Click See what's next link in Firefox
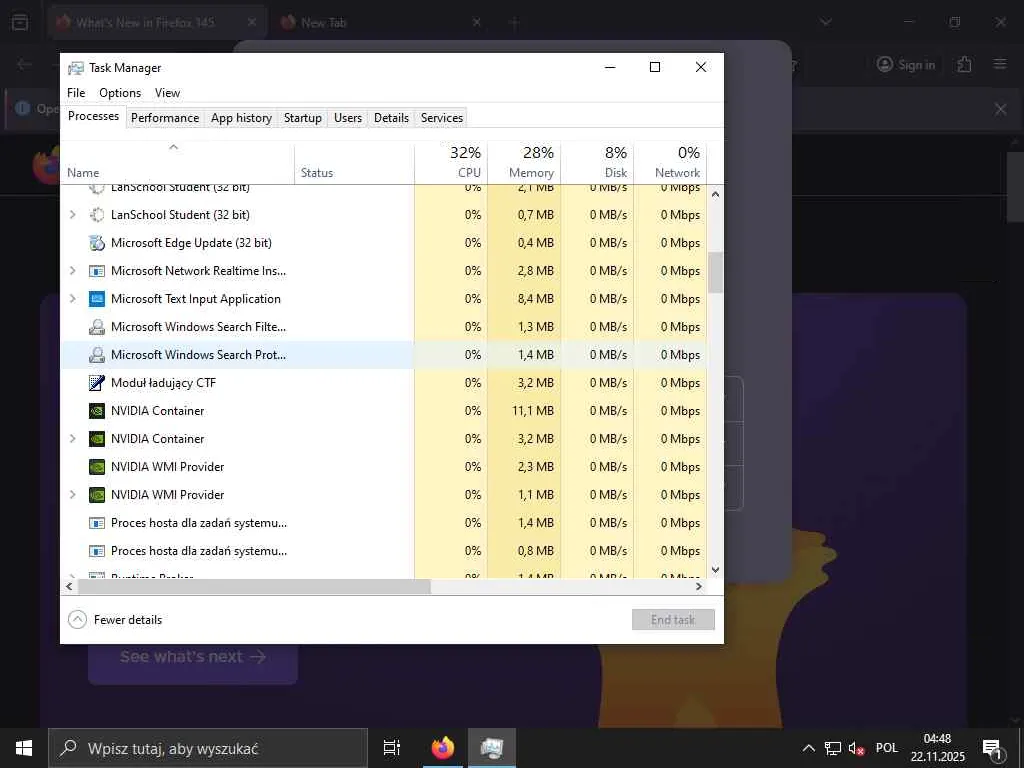The image size is (1024, 768). 193,657
